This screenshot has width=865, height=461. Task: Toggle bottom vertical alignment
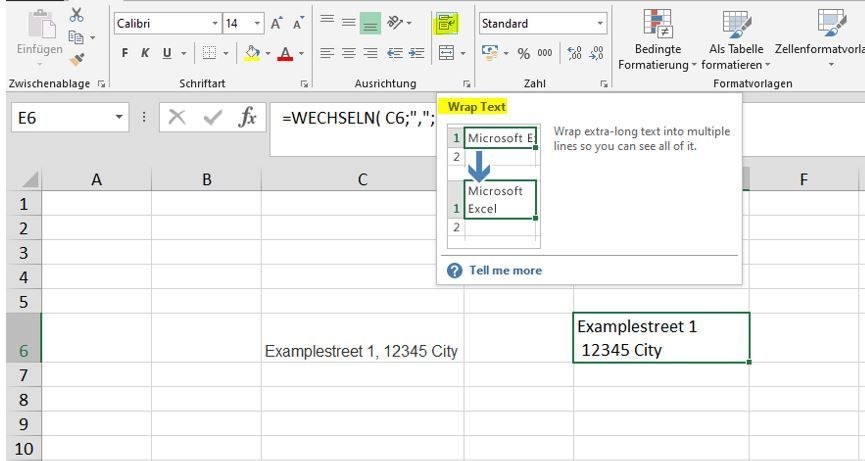pos(370,24)
